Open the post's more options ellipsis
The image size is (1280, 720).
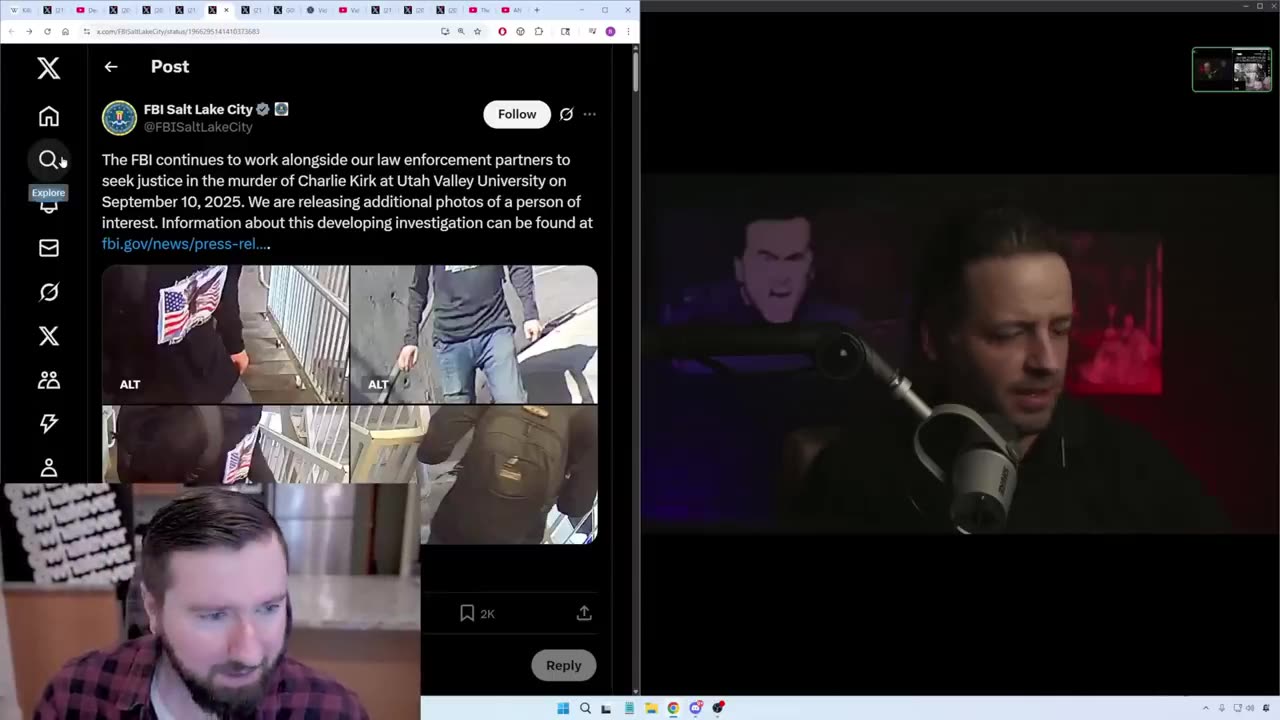[x=590, y=114]
